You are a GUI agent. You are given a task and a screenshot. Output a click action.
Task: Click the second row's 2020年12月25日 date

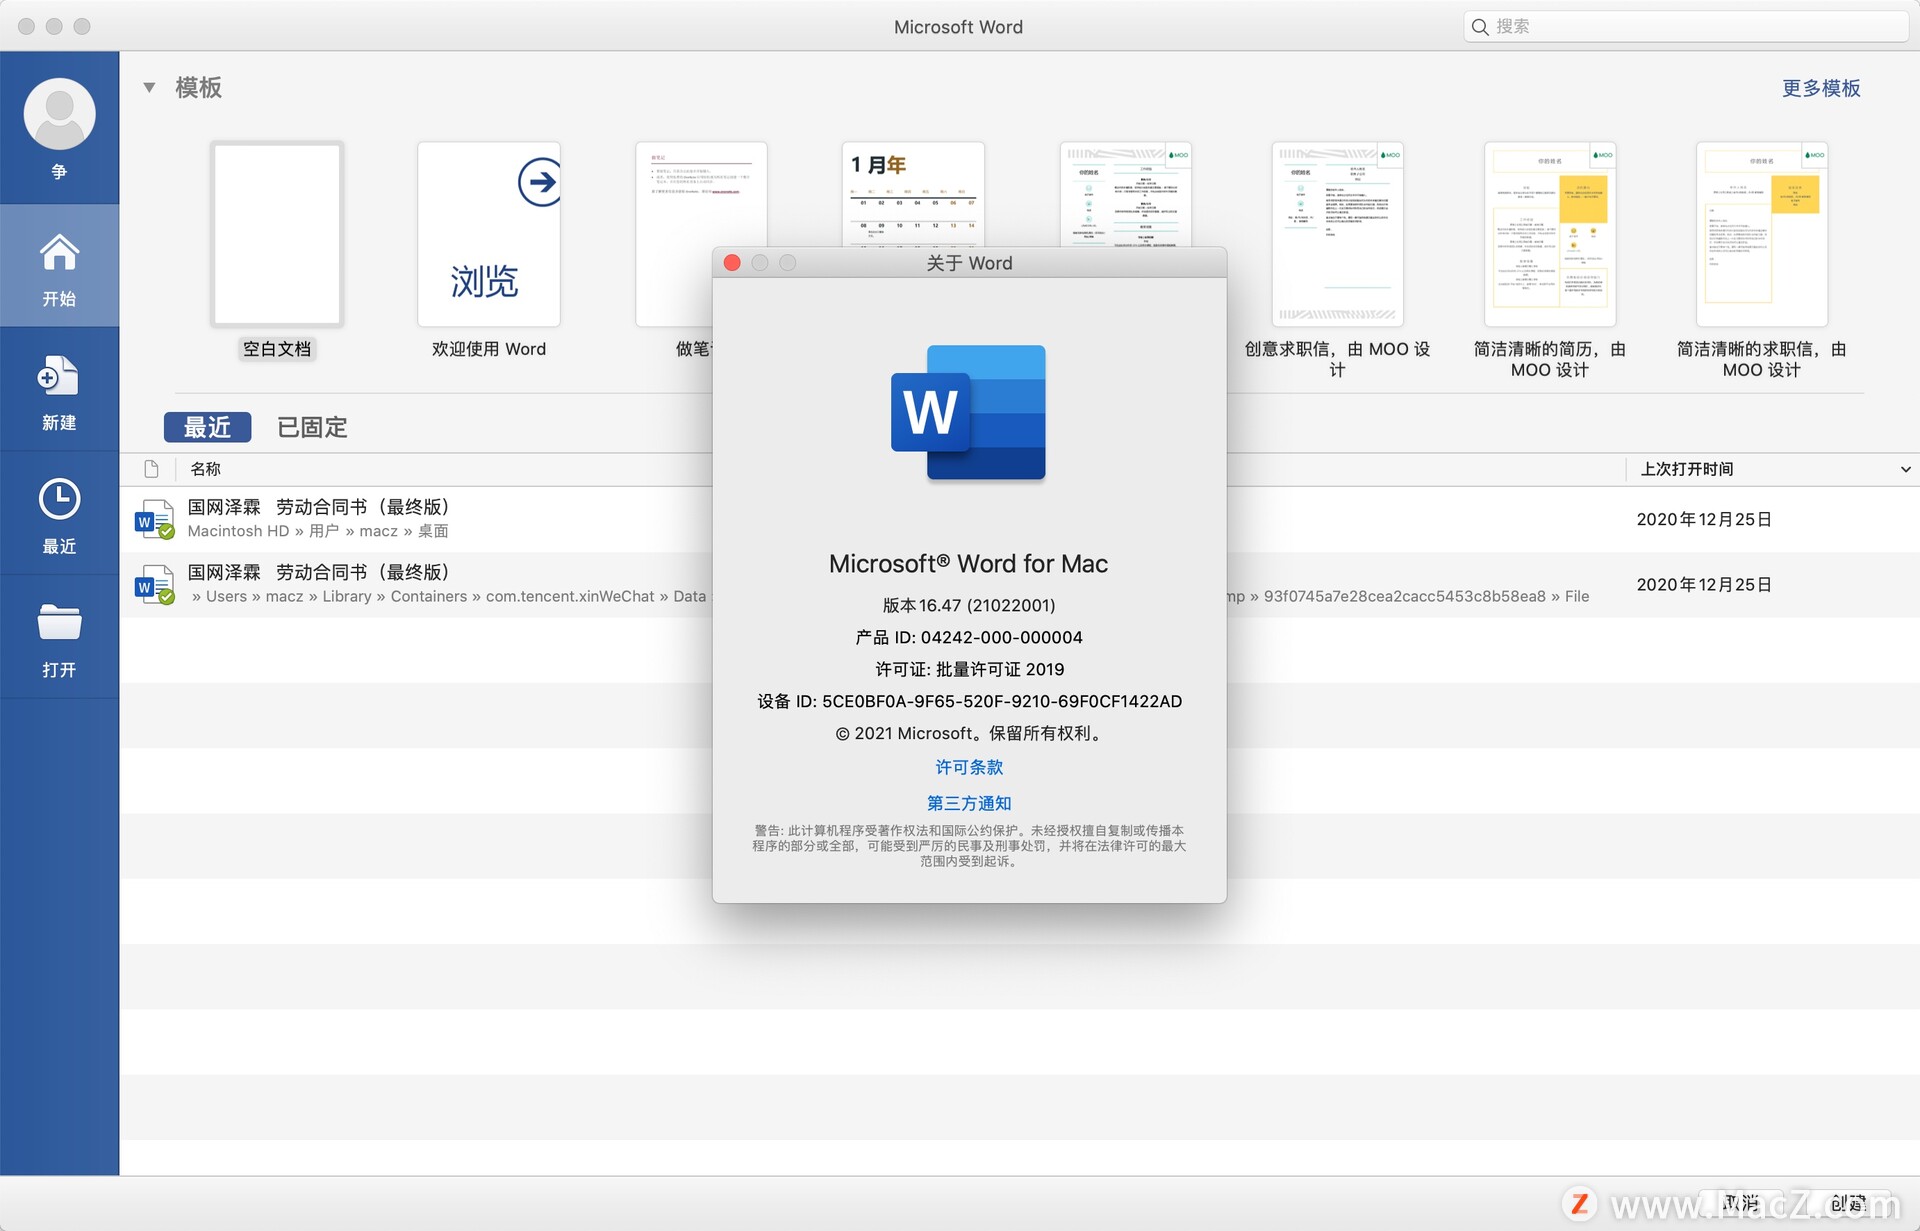tap(1704, 584)
